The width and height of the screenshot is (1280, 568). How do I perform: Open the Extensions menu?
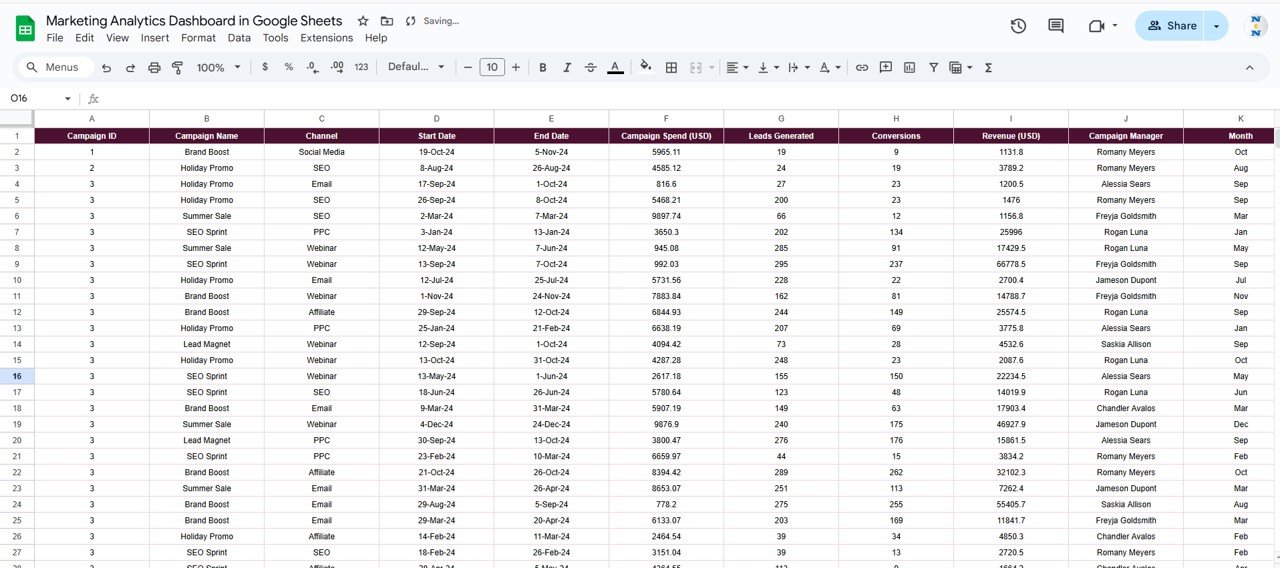pos(326,38)
